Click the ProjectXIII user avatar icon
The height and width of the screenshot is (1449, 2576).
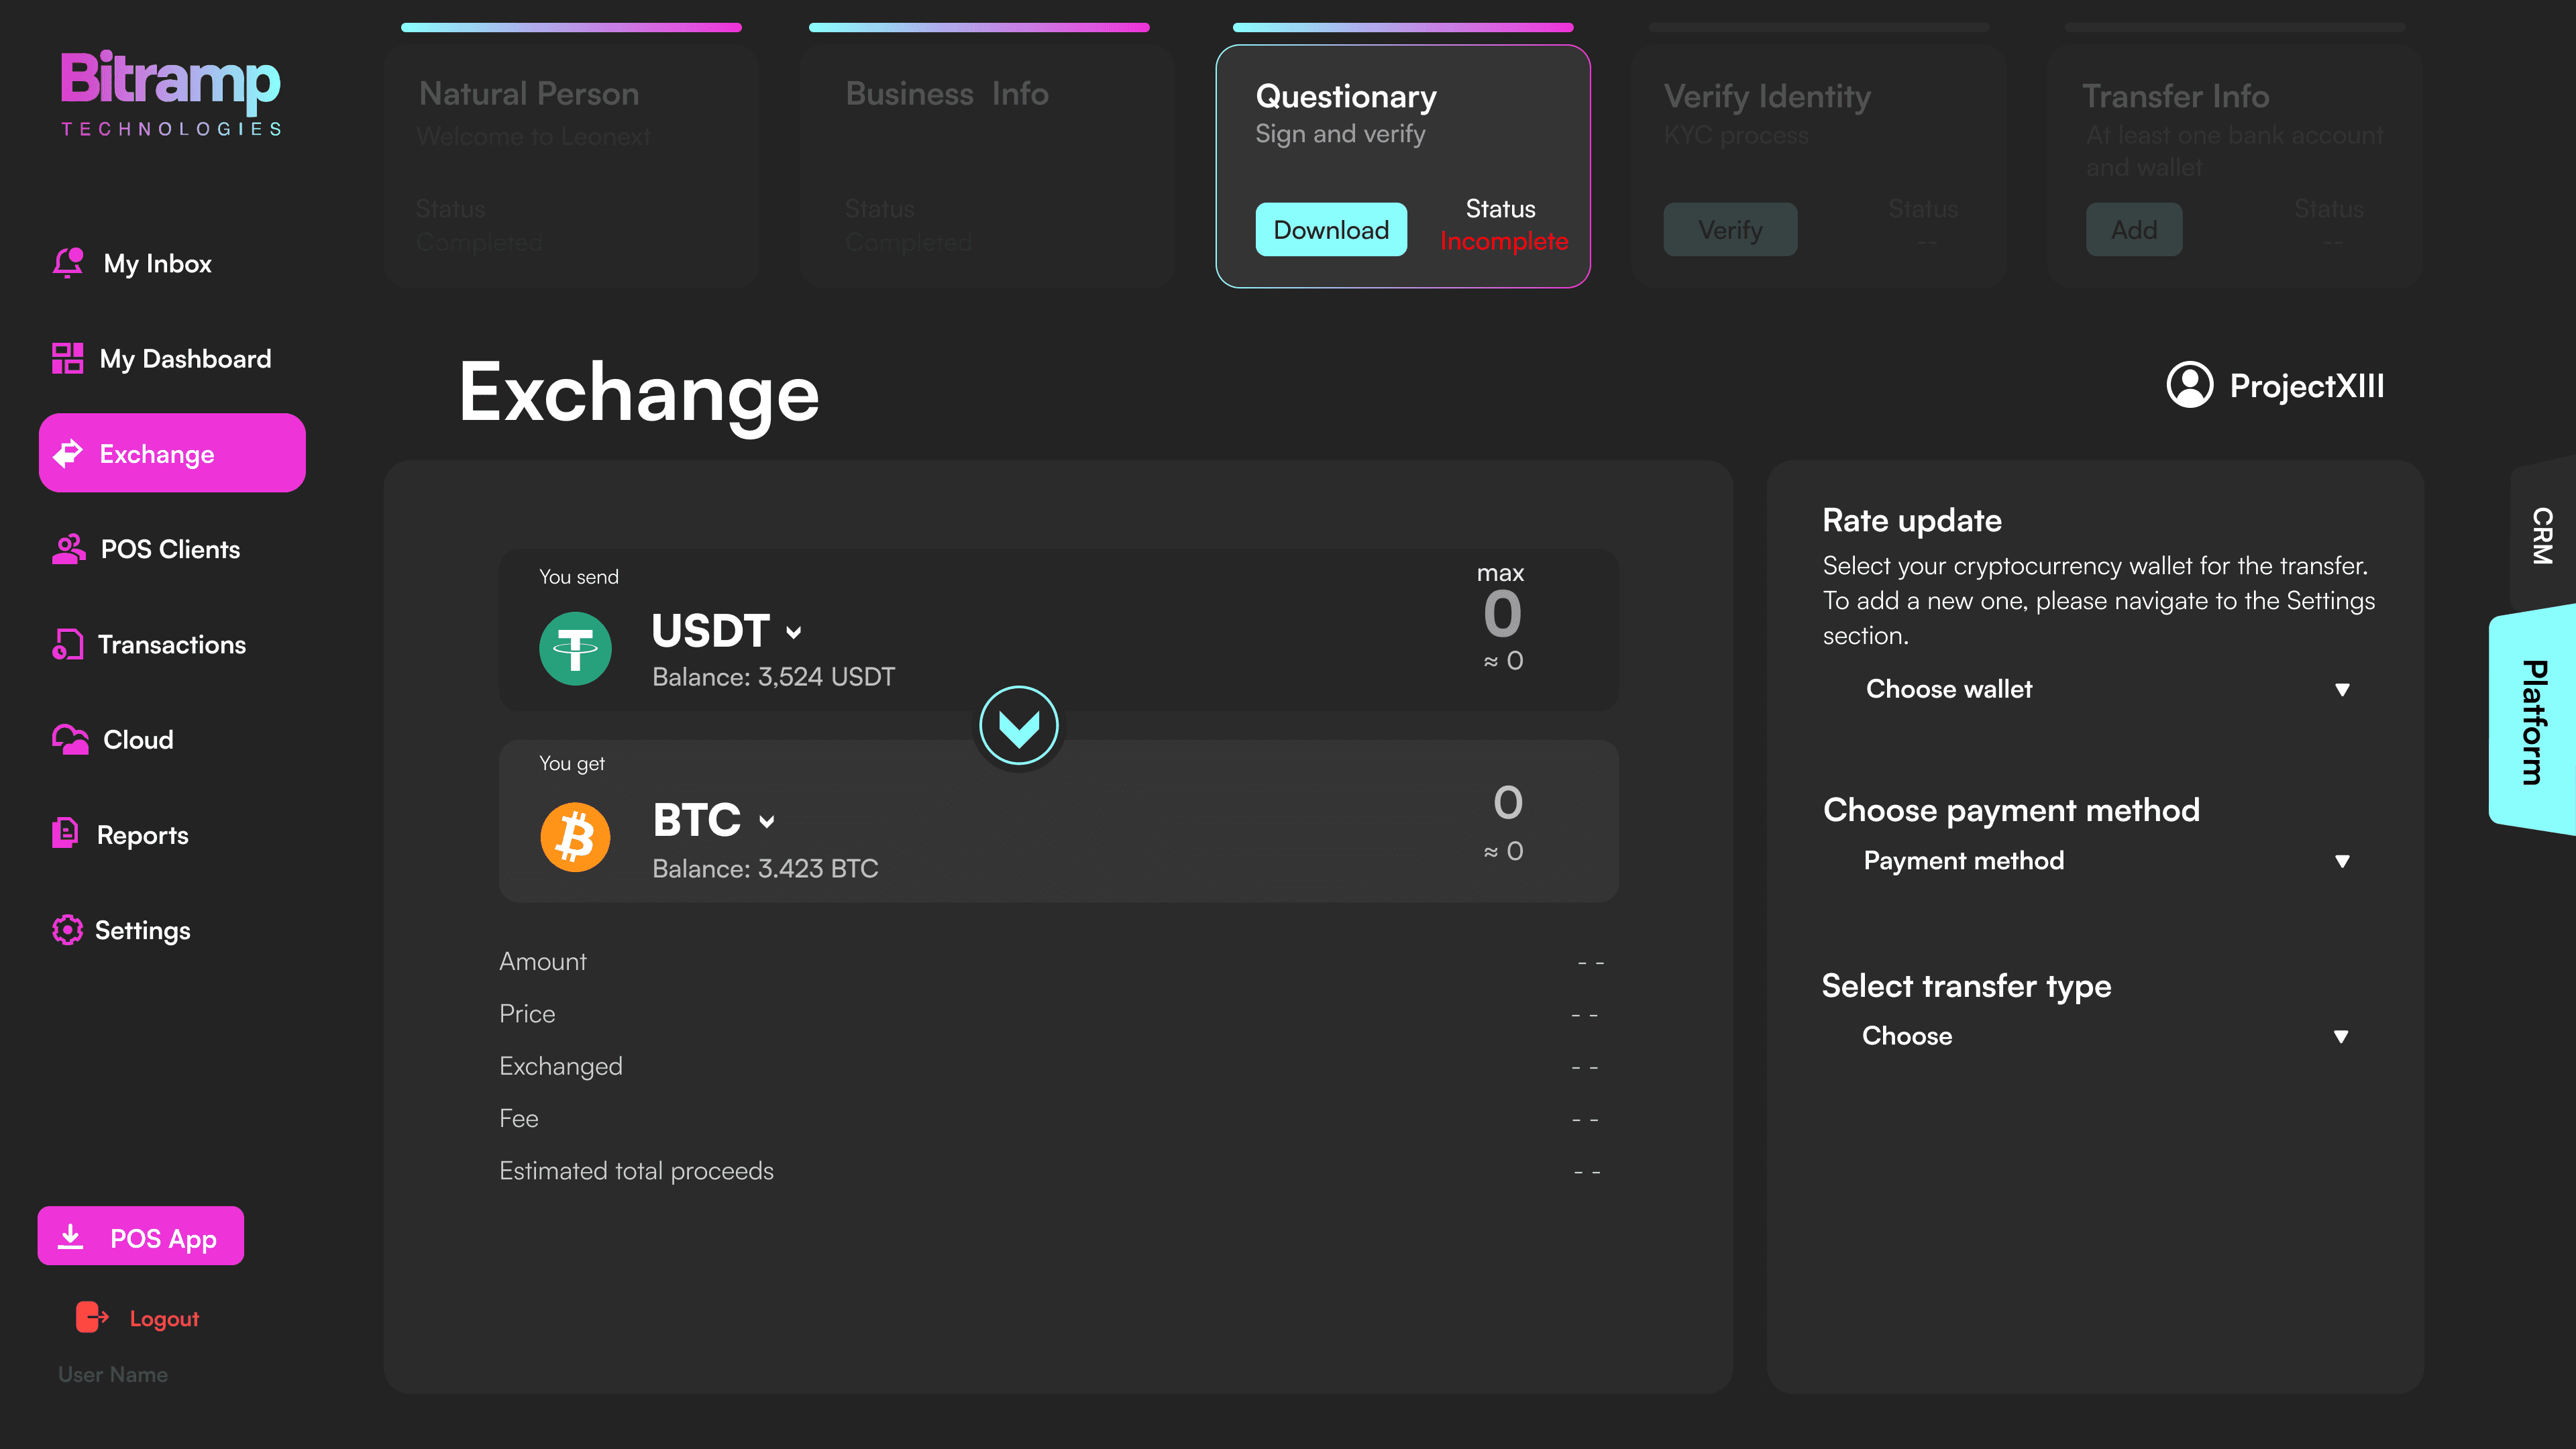[x=2189, y=385]
